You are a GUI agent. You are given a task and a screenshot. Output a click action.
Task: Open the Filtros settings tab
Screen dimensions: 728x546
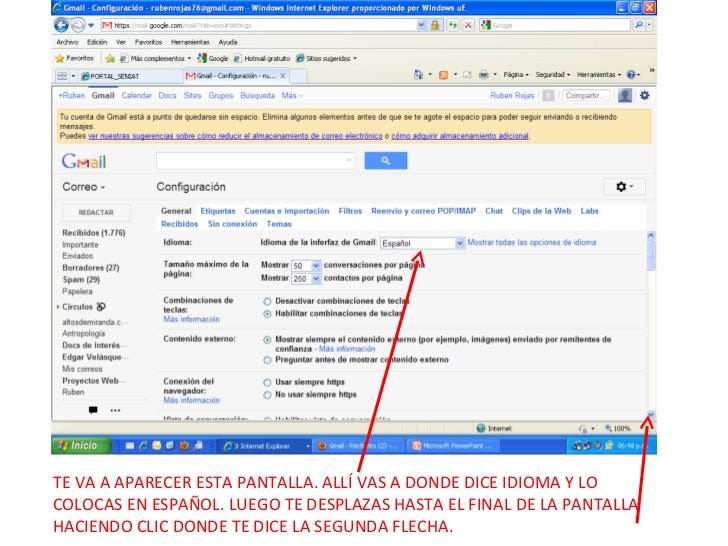(350, 211)
